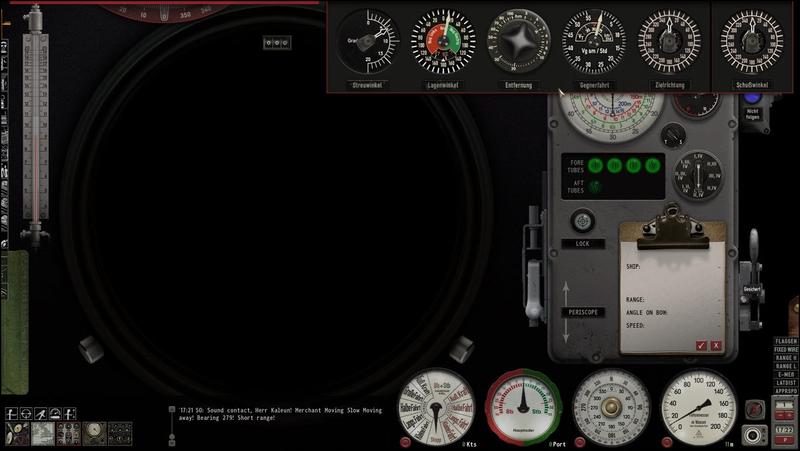
Task: Select the third order icon in the row
Action: click(x=41, y=413)
